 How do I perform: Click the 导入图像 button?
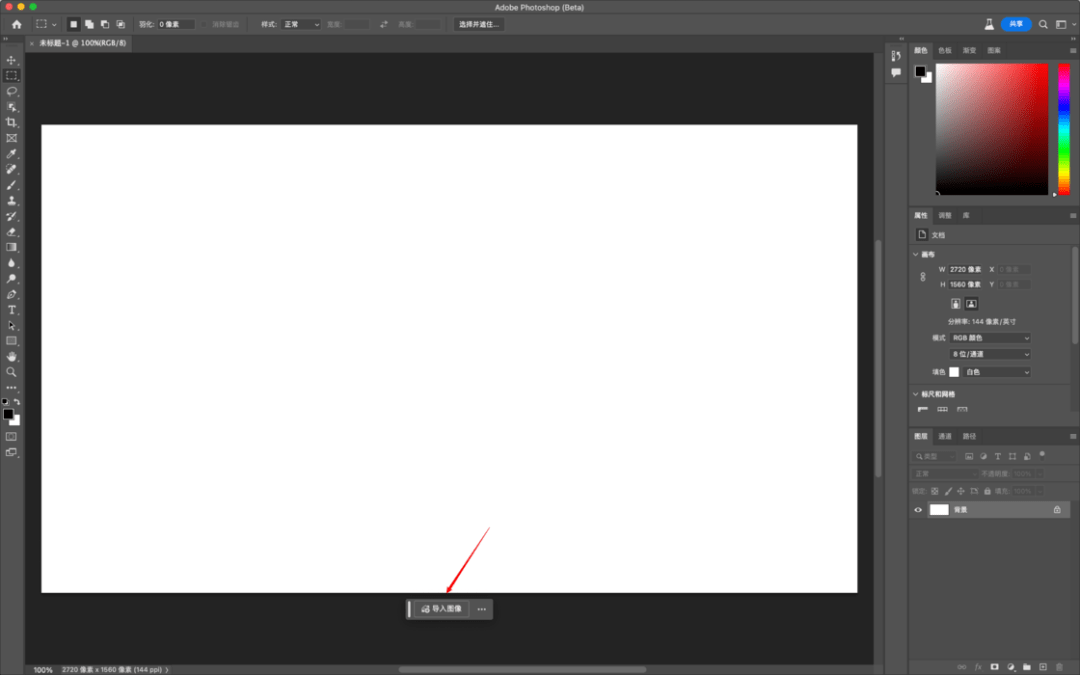click(442, 609)
